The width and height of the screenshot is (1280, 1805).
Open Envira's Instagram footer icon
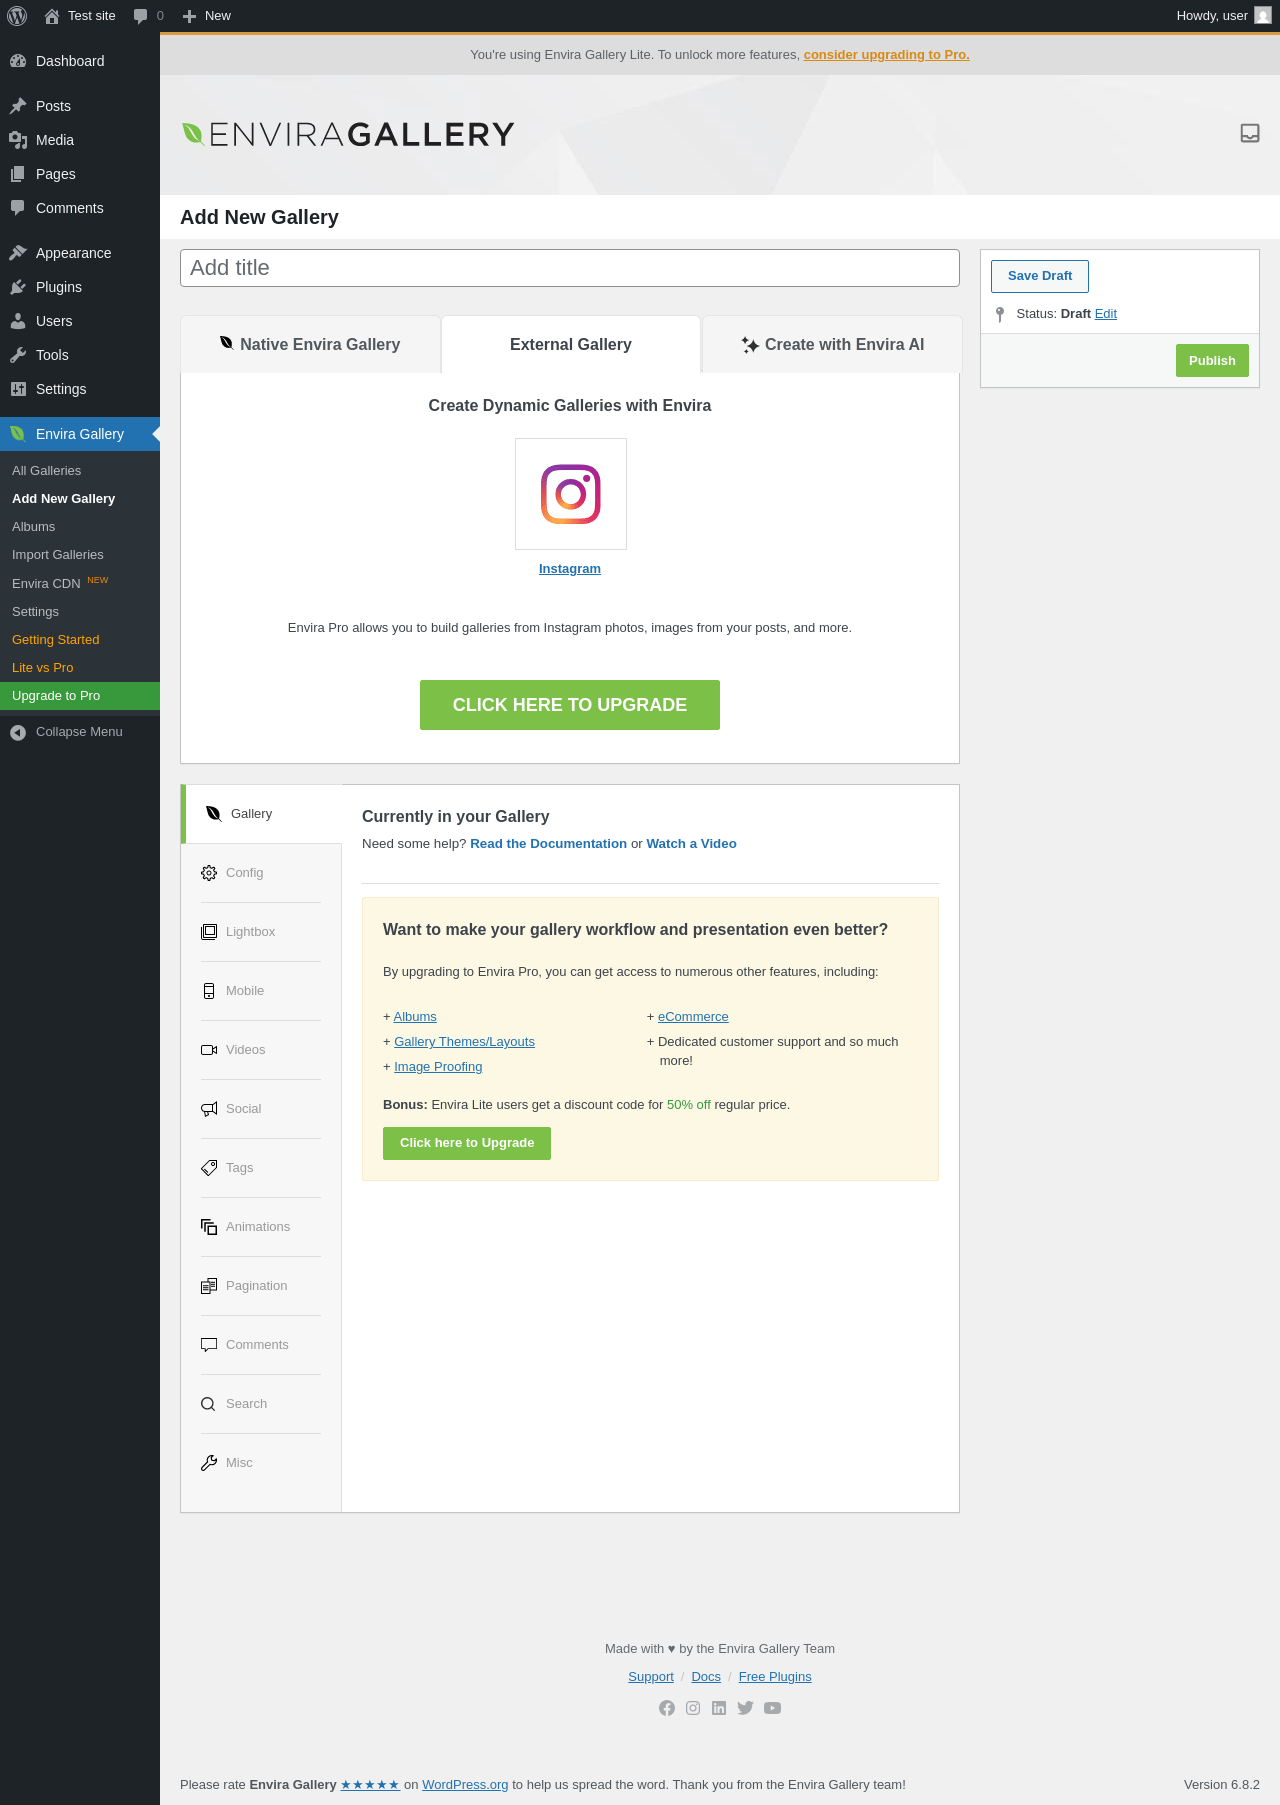click(693, 1708)
